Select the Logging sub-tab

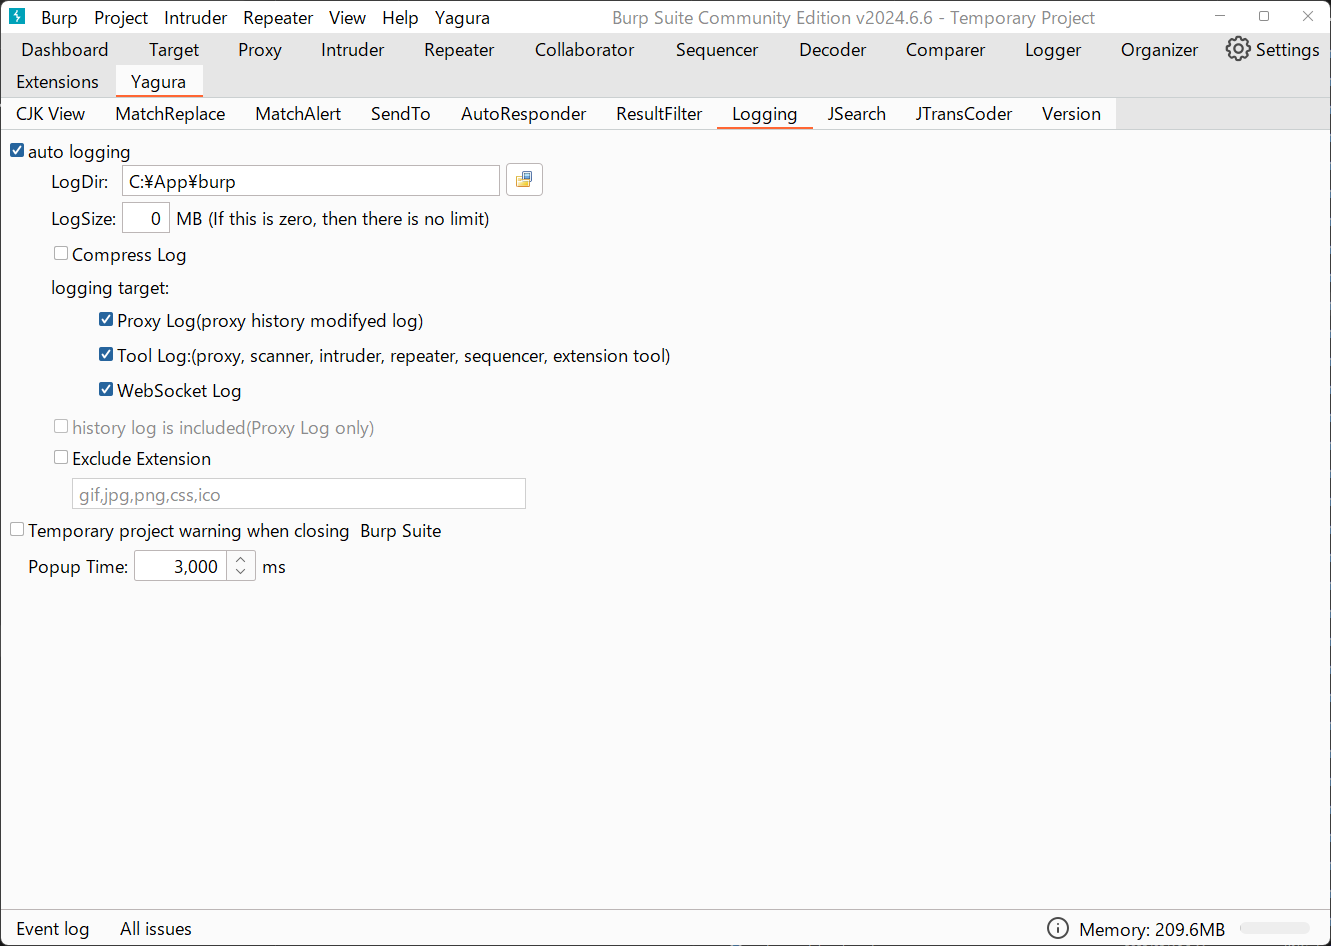[765, 114]
